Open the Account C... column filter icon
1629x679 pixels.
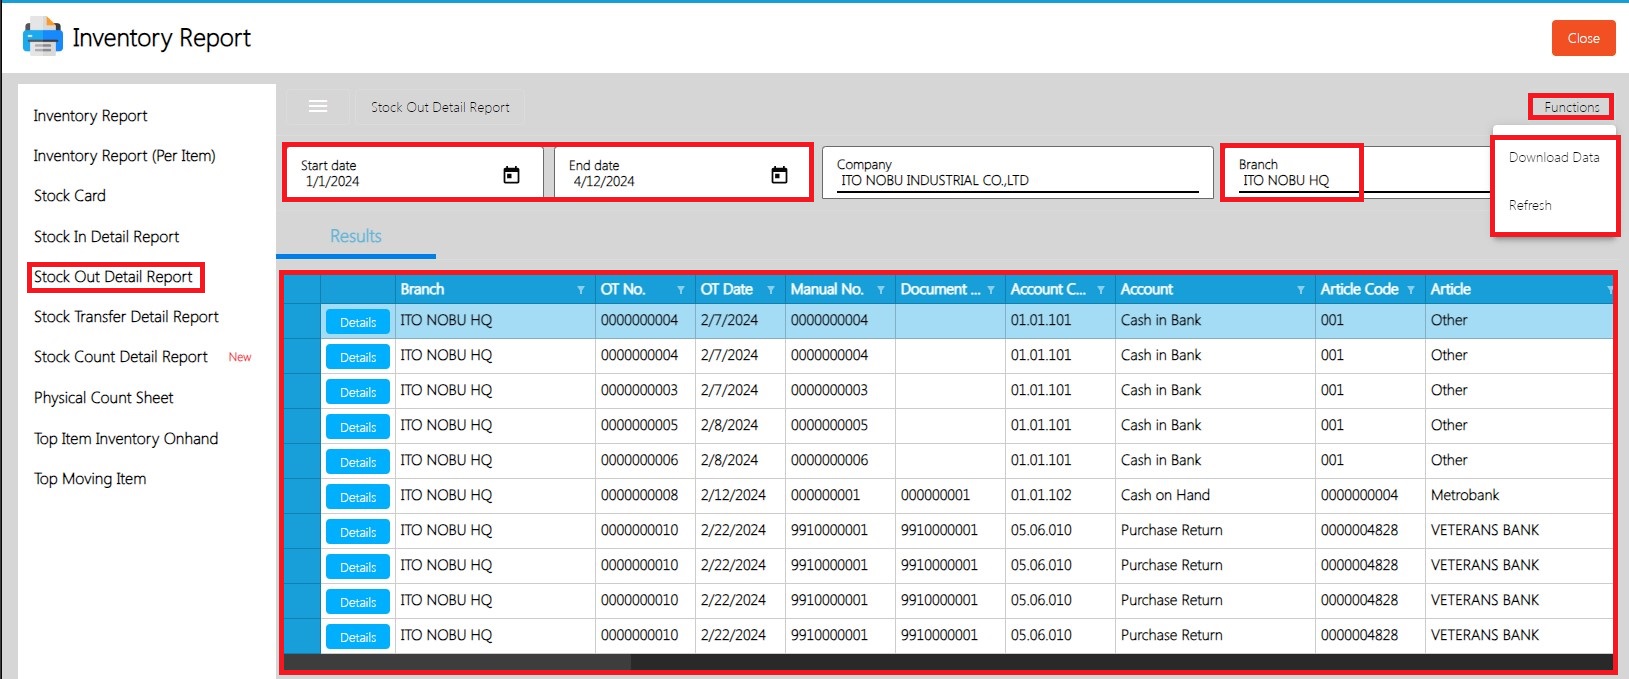(1101, 290)
